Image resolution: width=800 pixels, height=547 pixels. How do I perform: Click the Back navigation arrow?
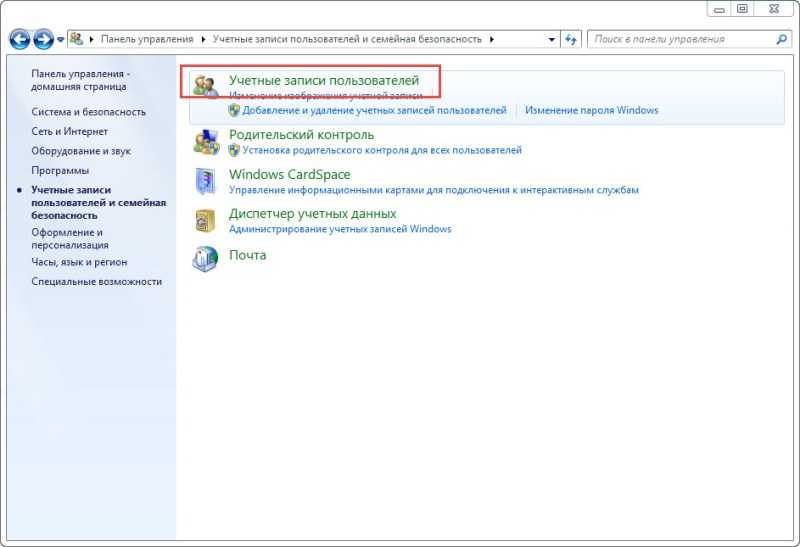click(x=19, y=39)
